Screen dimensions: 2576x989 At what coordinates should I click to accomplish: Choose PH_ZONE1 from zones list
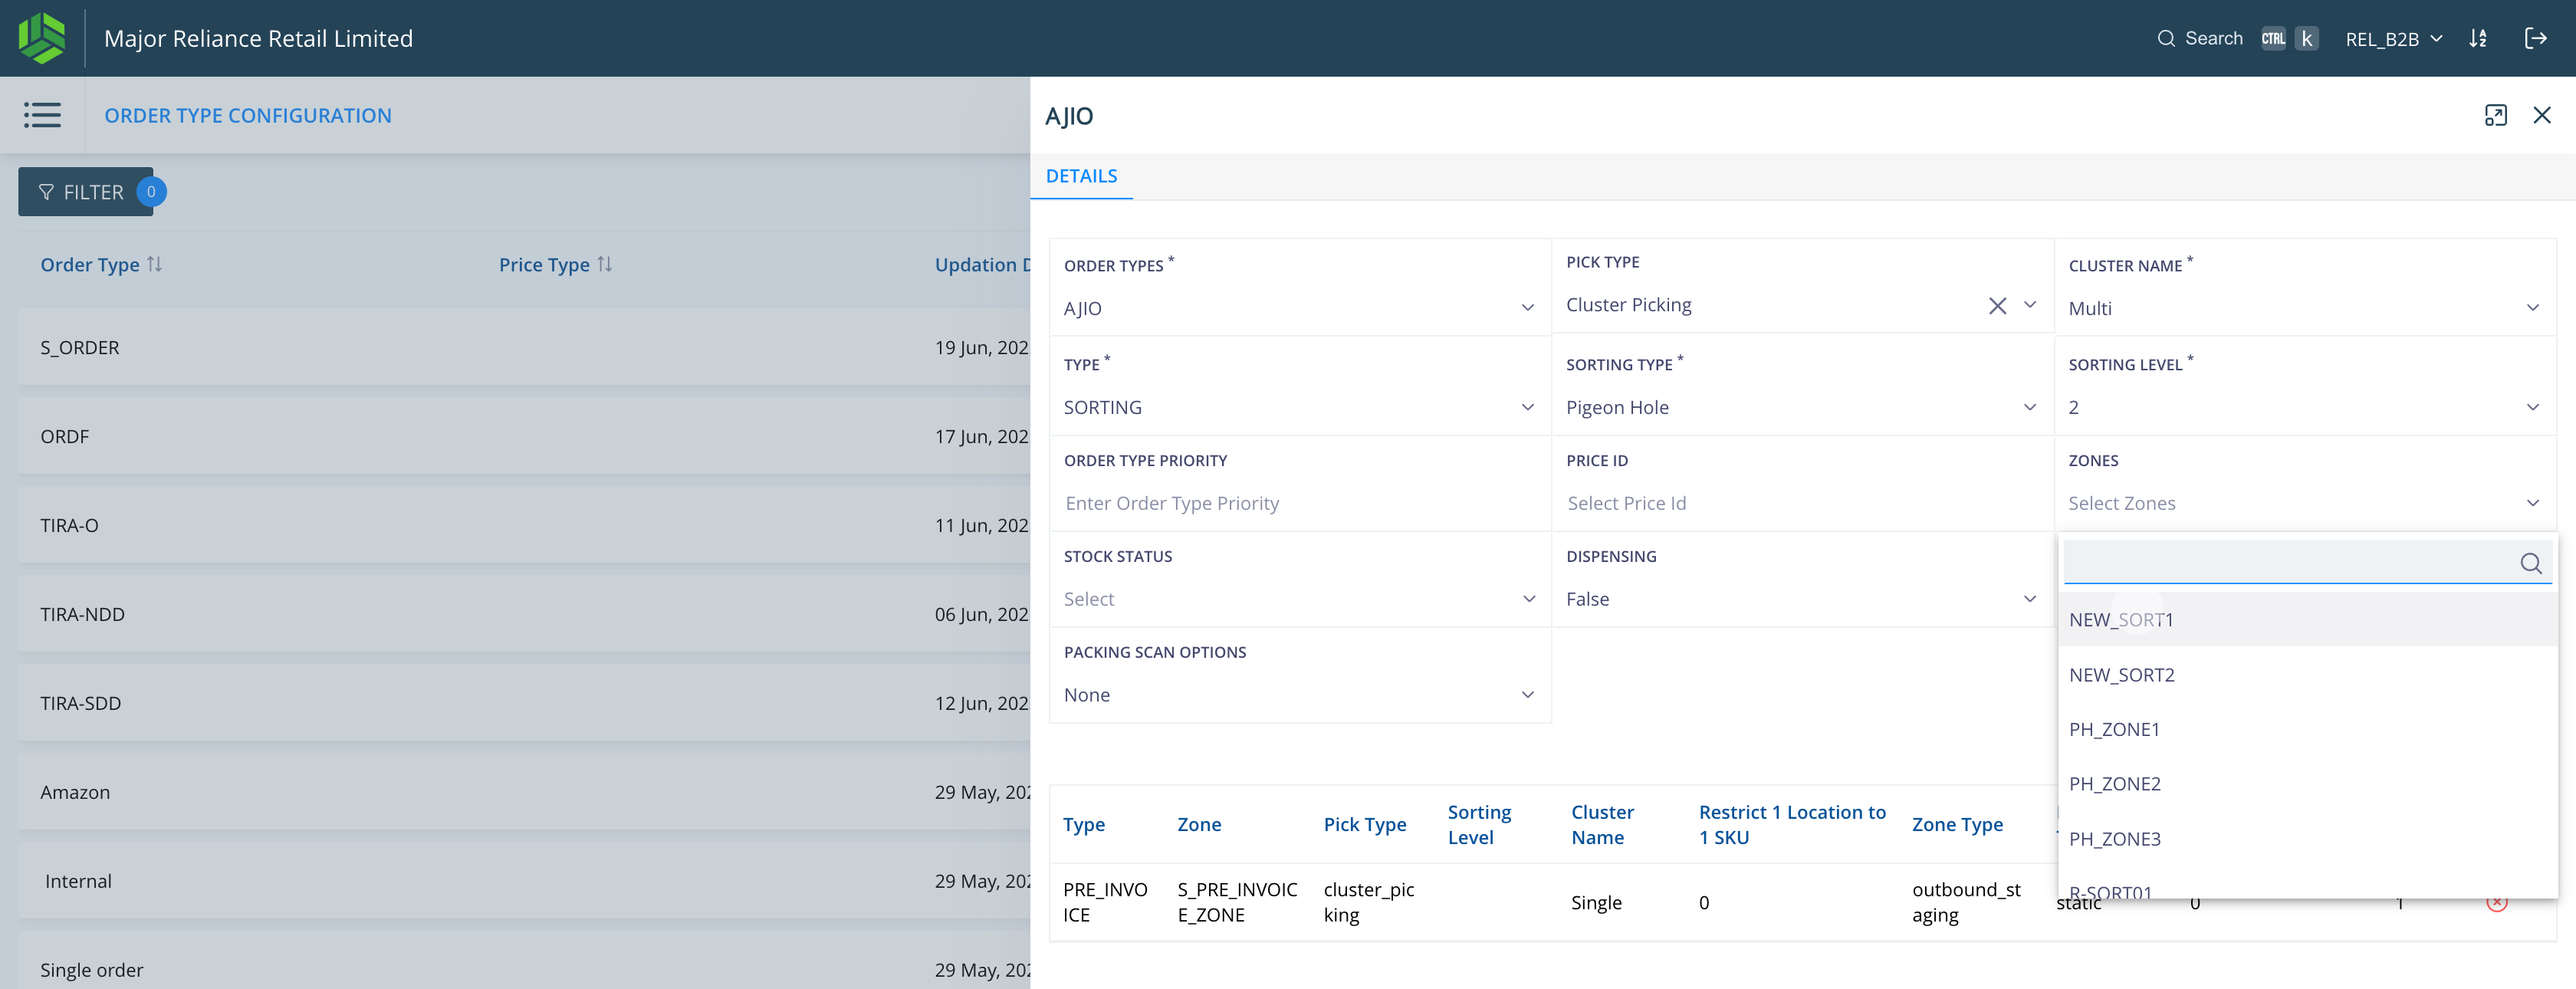click(2307, 730)
